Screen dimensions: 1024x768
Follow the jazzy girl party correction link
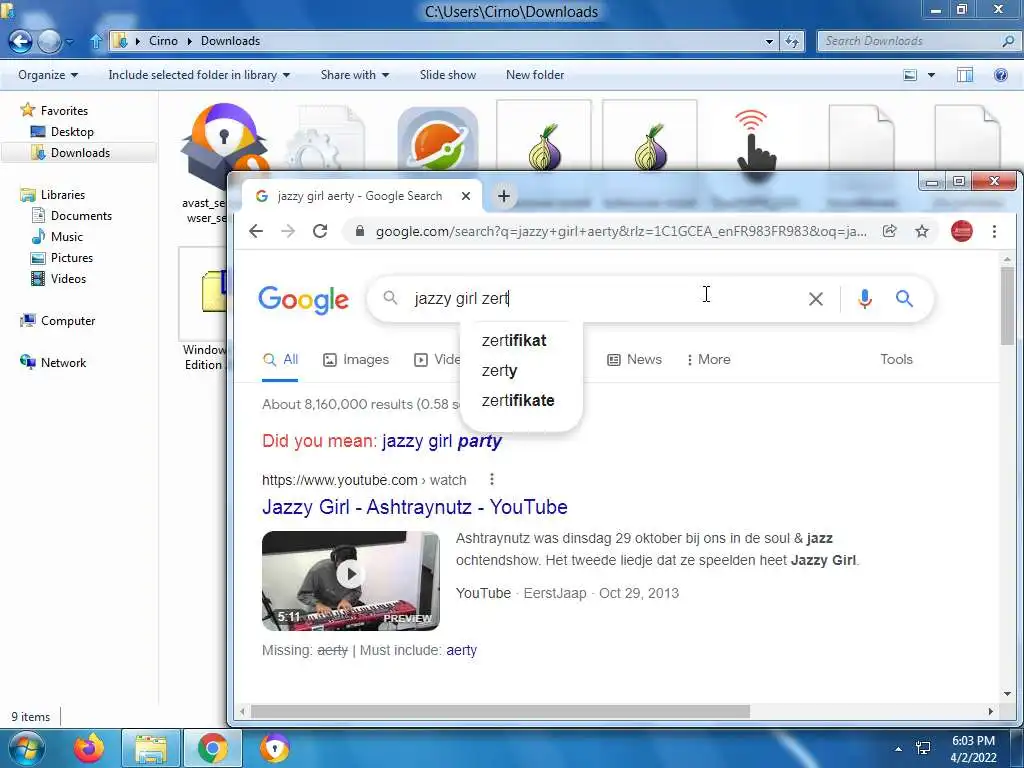tap(441, 441)
